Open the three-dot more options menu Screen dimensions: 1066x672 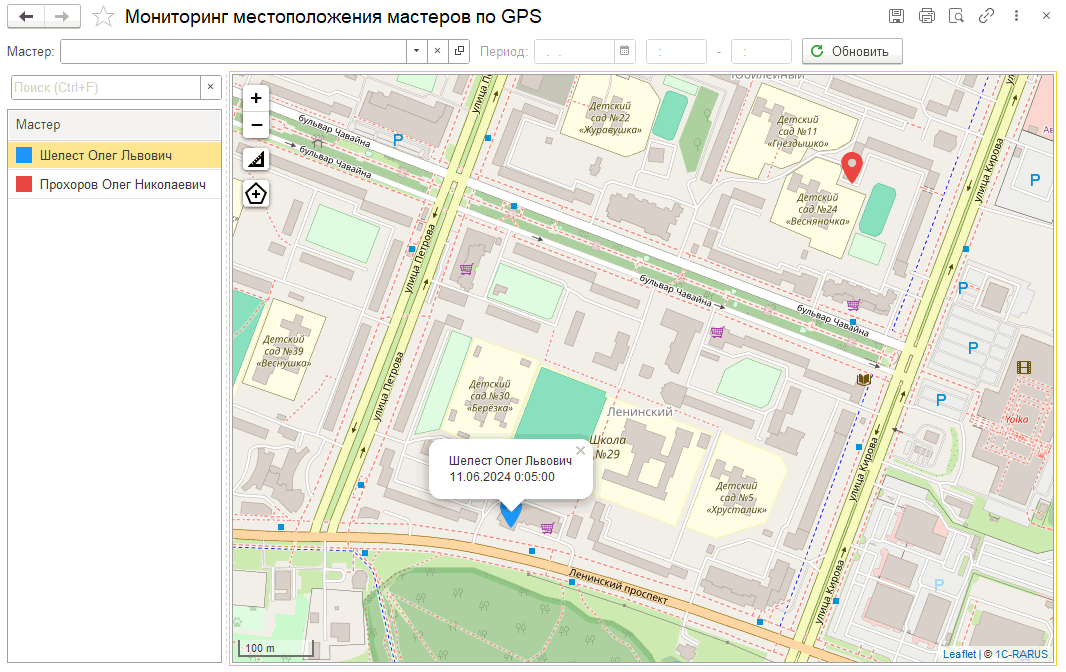pos(1016,16)
